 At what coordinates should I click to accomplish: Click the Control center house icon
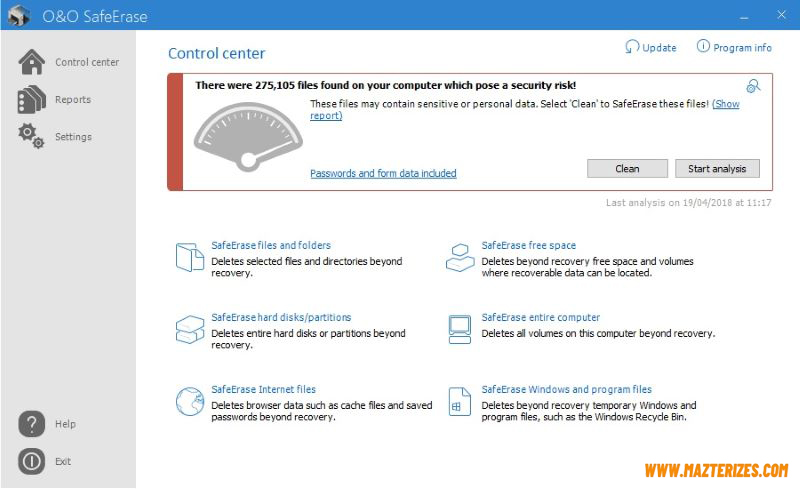tap(32, 62)
